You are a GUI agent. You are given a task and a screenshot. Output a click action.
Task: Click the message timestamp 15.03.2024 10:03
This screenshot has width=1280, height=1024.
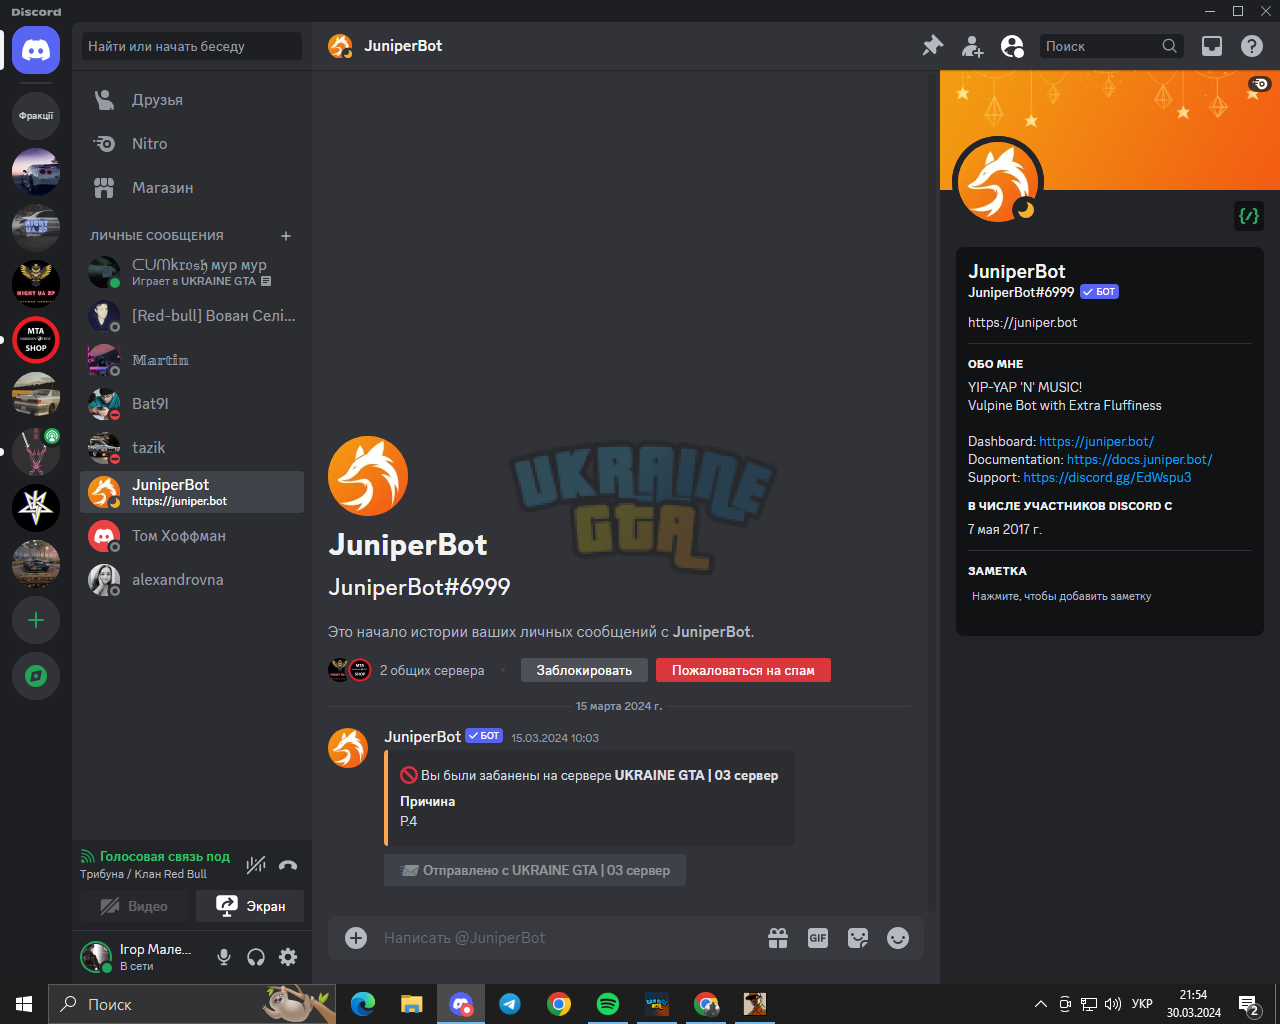coord(555,738)
